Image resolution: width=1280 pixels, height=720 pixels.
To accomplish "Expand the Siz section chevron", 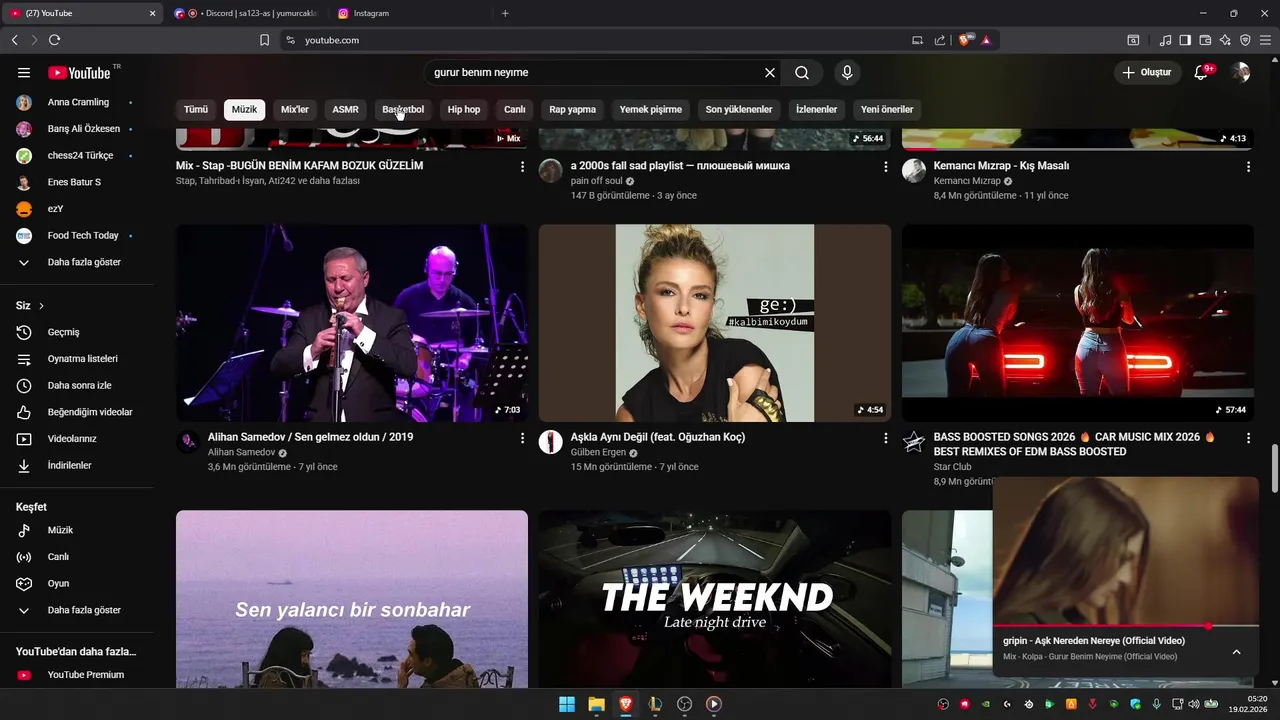I will pos(41,306).
